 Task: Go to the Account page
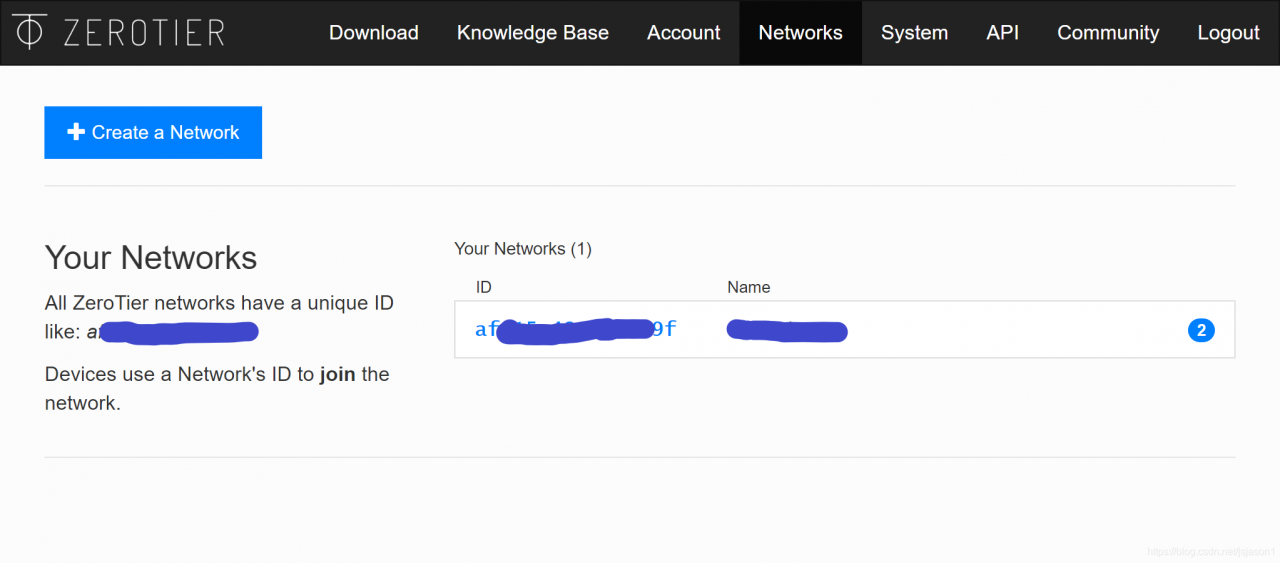coord(683,33)
